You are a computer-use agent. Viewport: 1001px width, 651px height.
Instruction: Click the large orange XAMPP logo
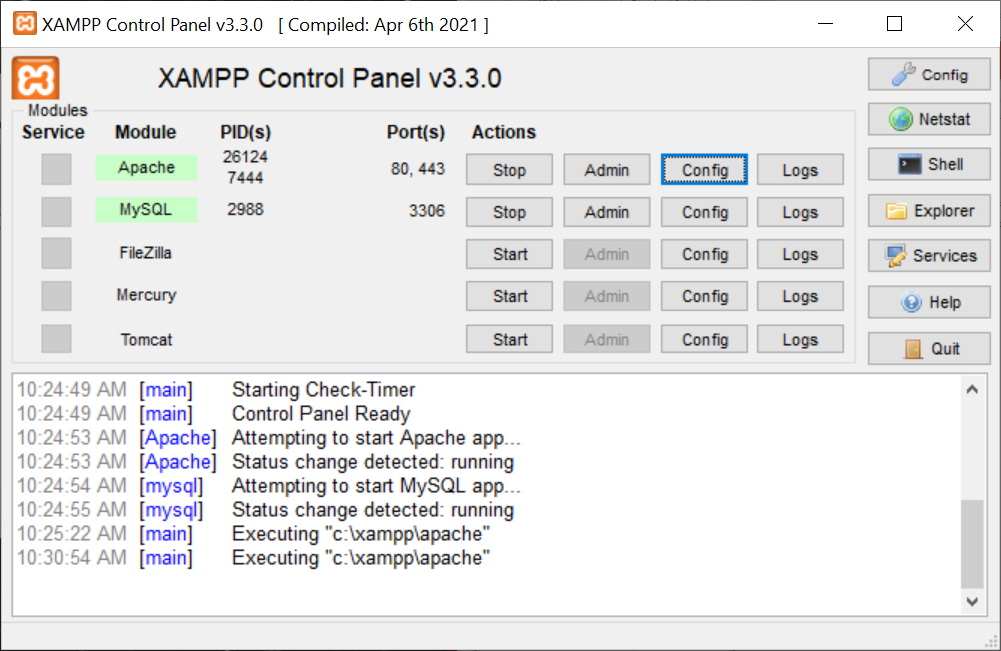point(36,79)
